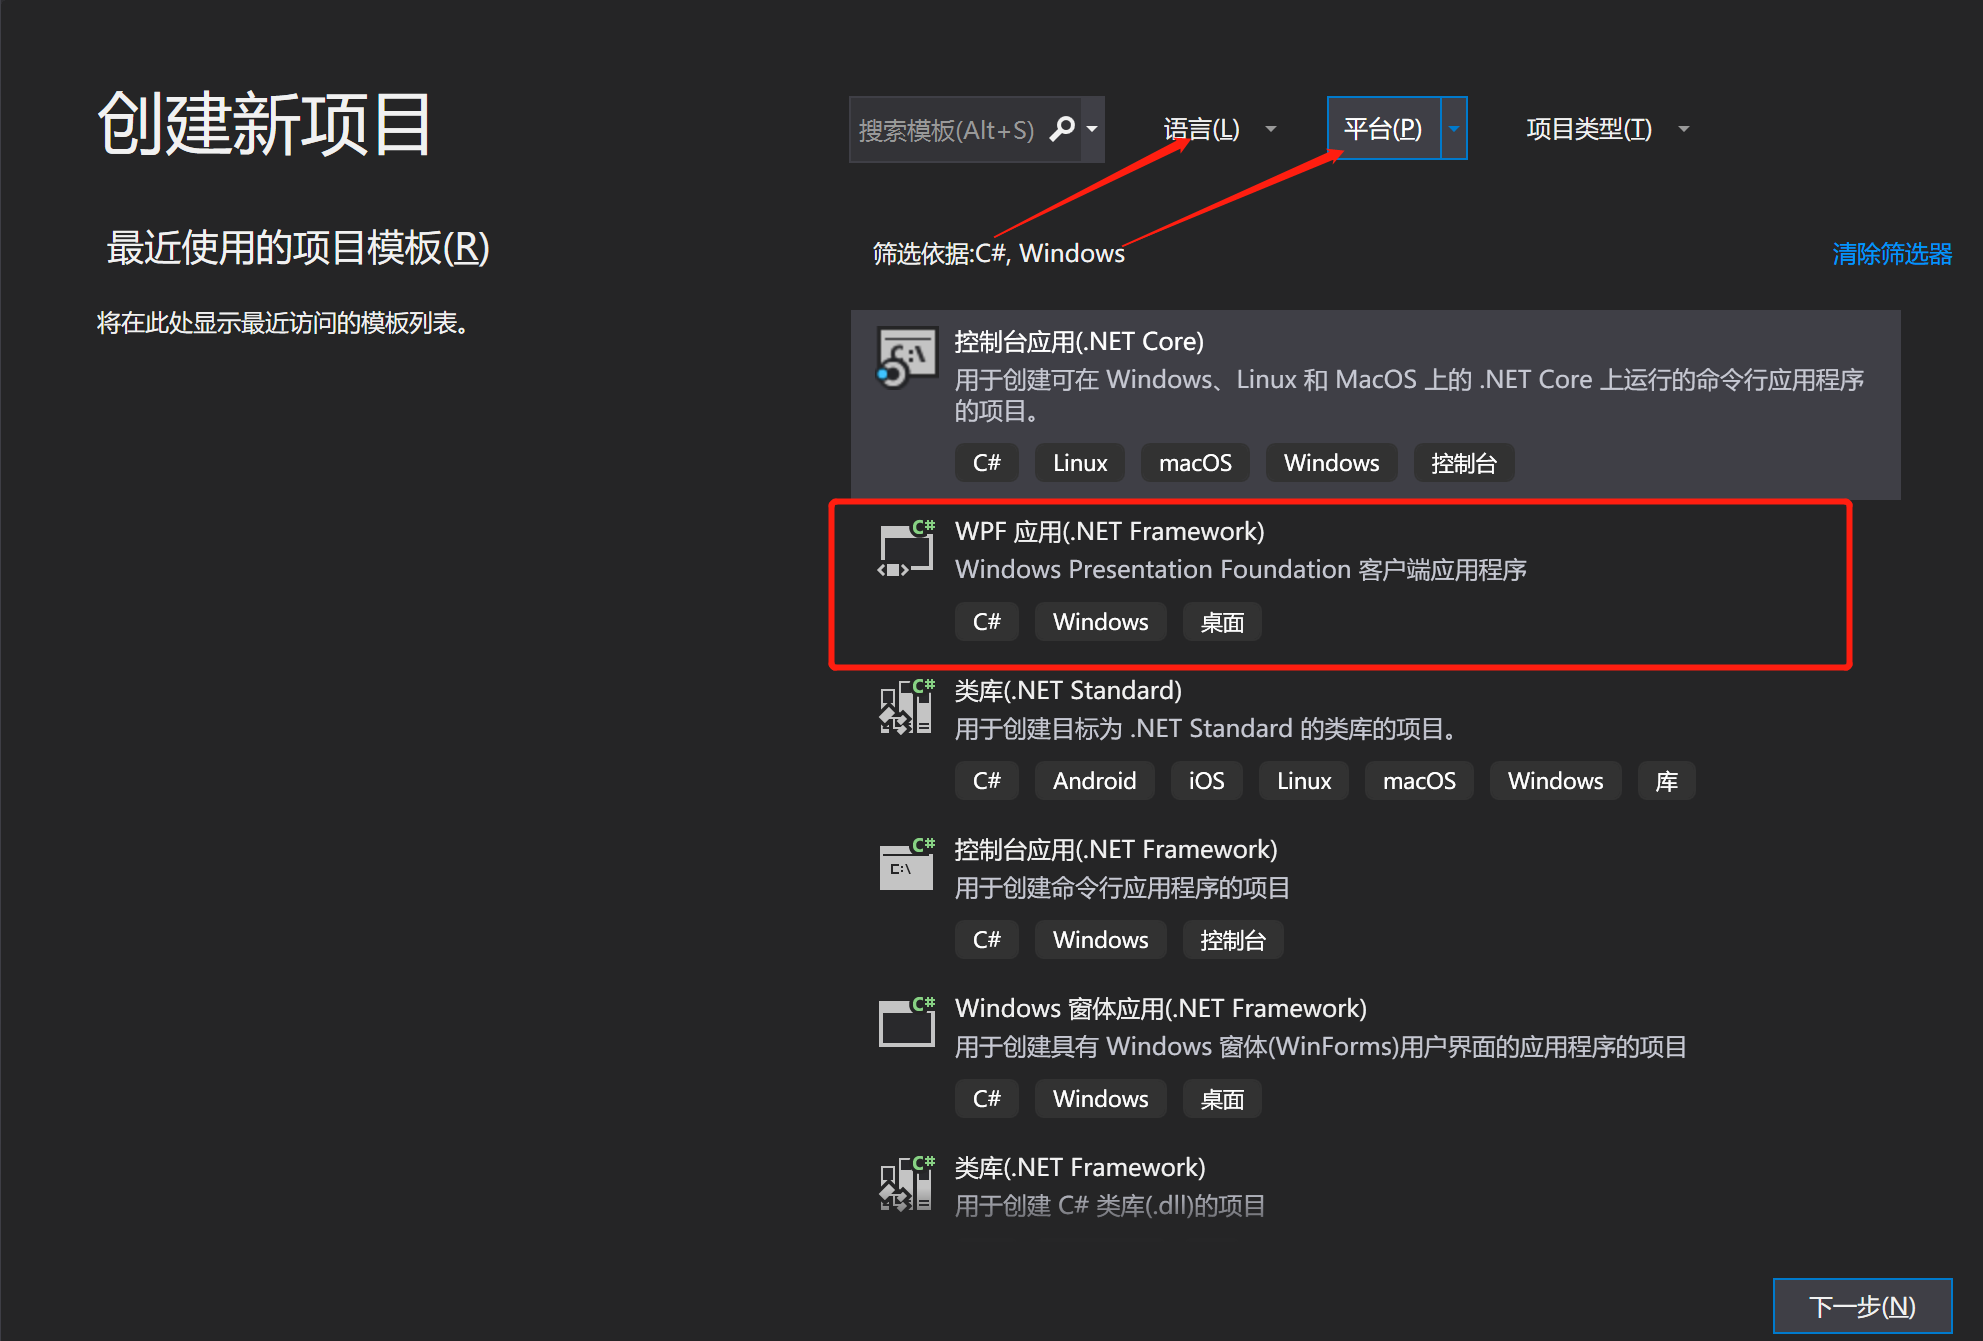Click the Windows Forms app template icon
1983x1341 pixels.
click(x=906, y=1024)
